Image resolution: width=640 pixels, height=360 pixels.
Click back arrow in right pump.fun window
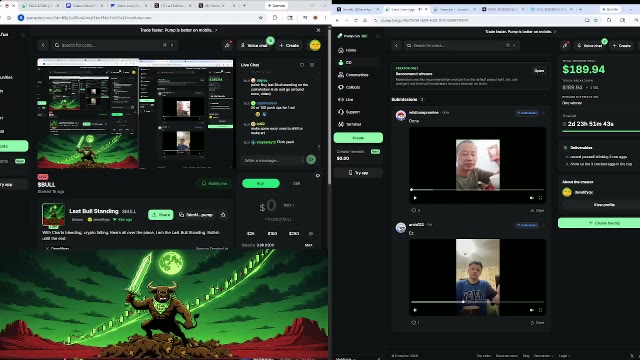click(x=396, y=45)
